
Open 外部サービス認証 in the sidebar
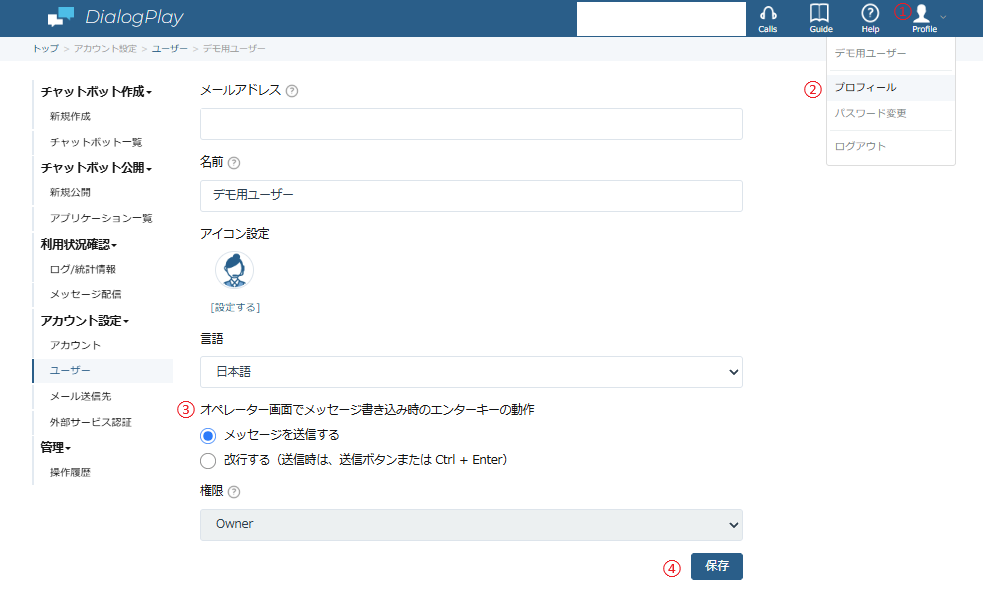[90, 422]
